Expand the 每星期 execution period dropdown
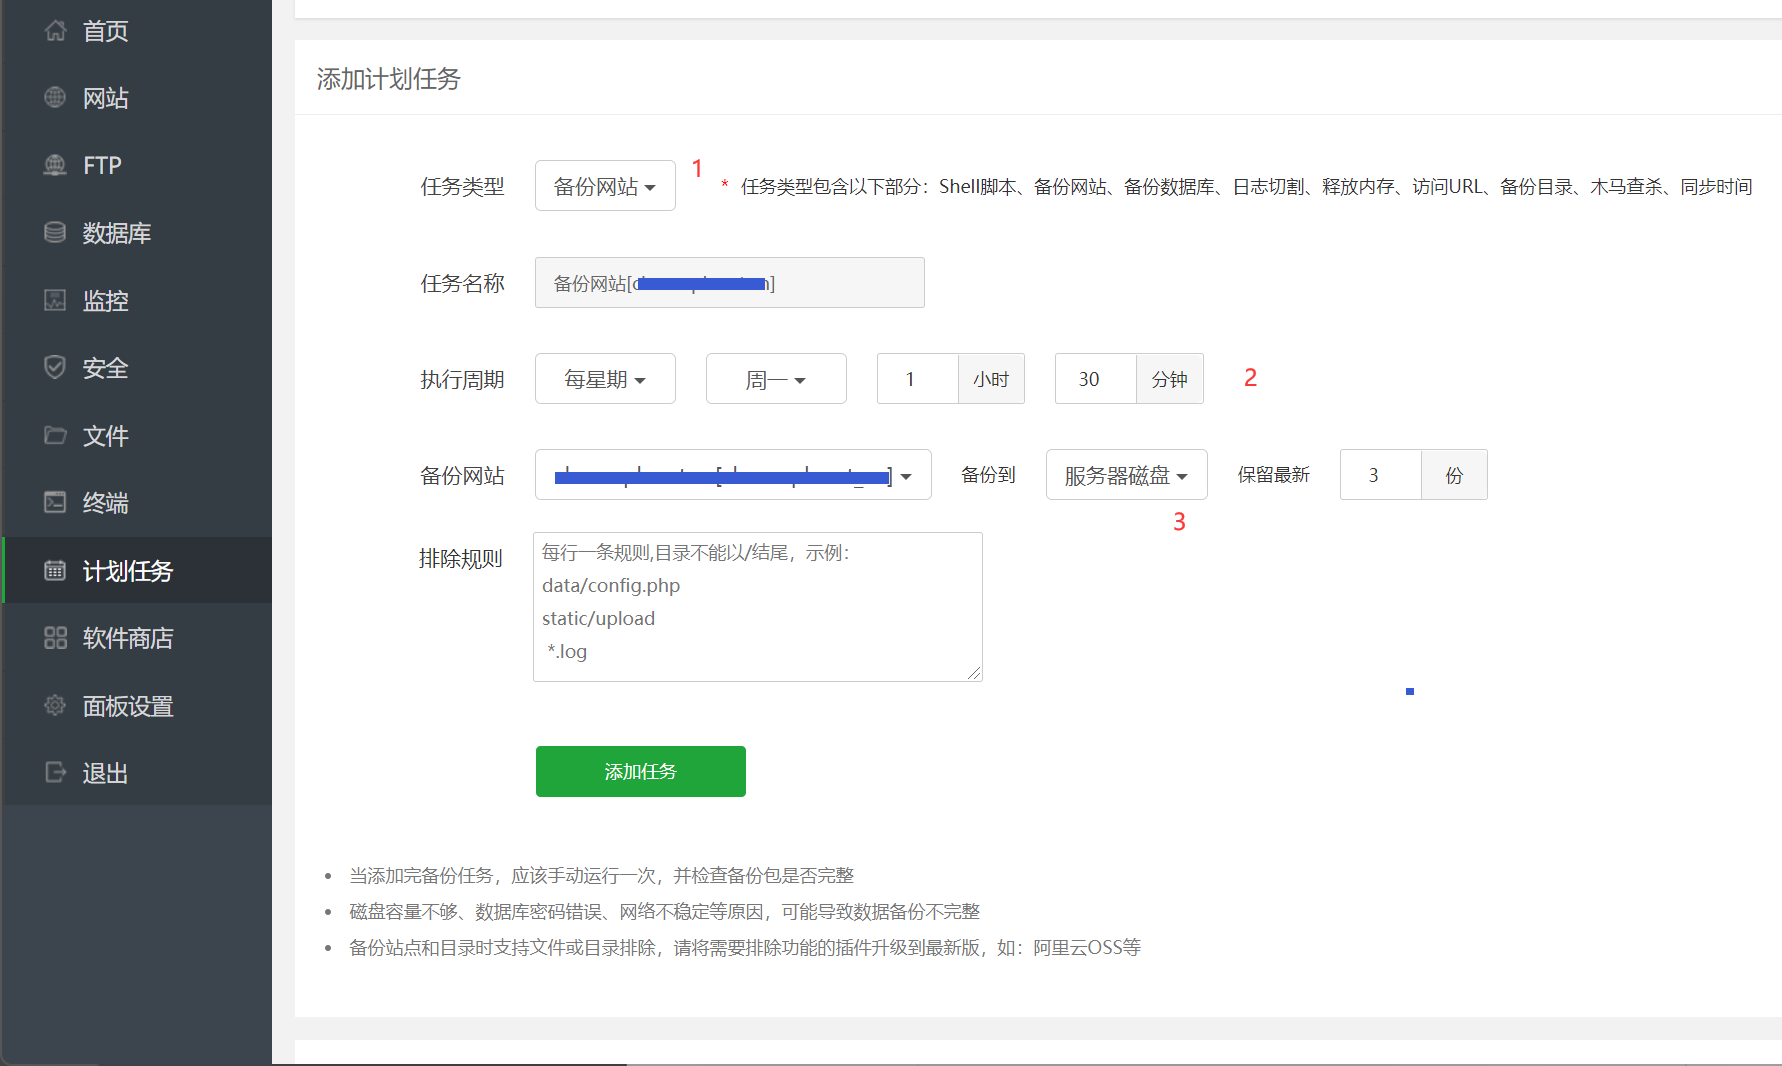Viewport: 1782px width, 1066px height. coord(604,378)
